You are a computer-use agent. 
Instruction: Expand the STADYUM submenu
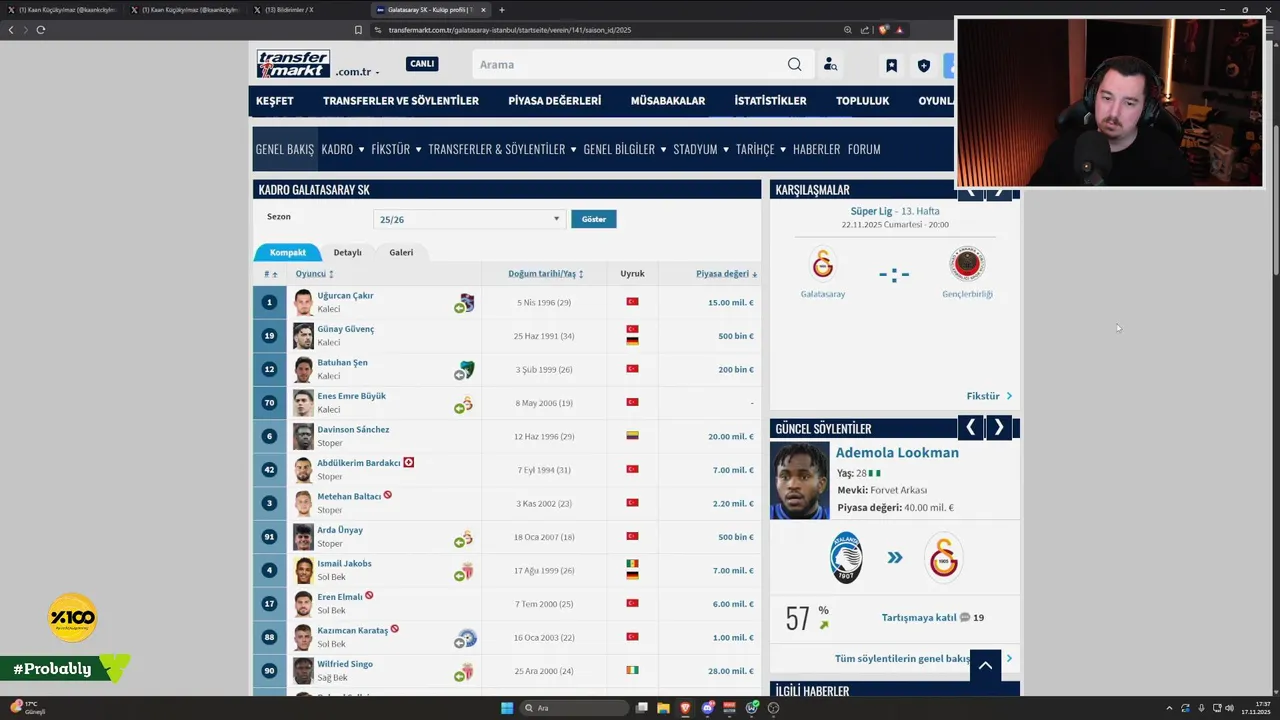click(701, 149)
